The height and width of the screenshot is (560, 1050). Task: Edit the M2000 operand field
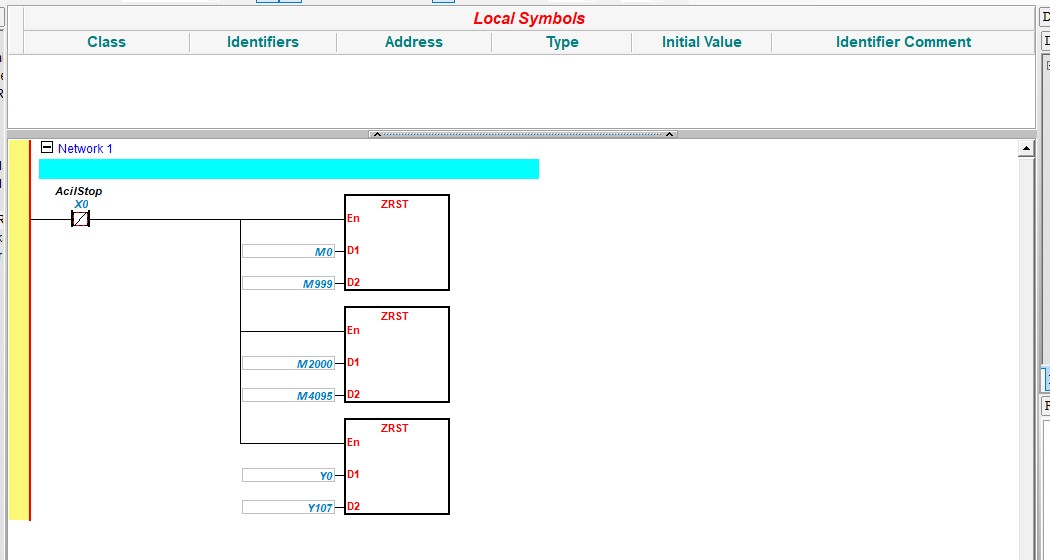pos(289,363)
